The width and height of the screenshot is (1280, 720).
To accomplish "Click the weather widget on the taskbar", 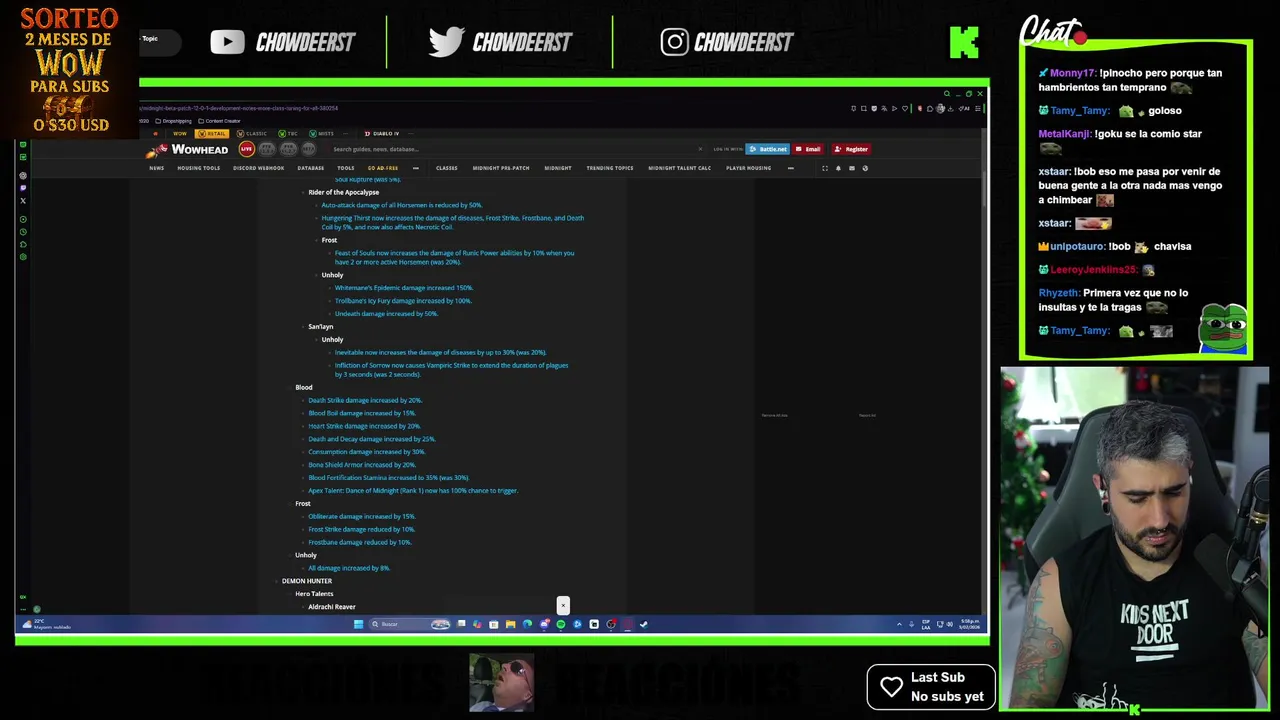I will click(47, 624).
